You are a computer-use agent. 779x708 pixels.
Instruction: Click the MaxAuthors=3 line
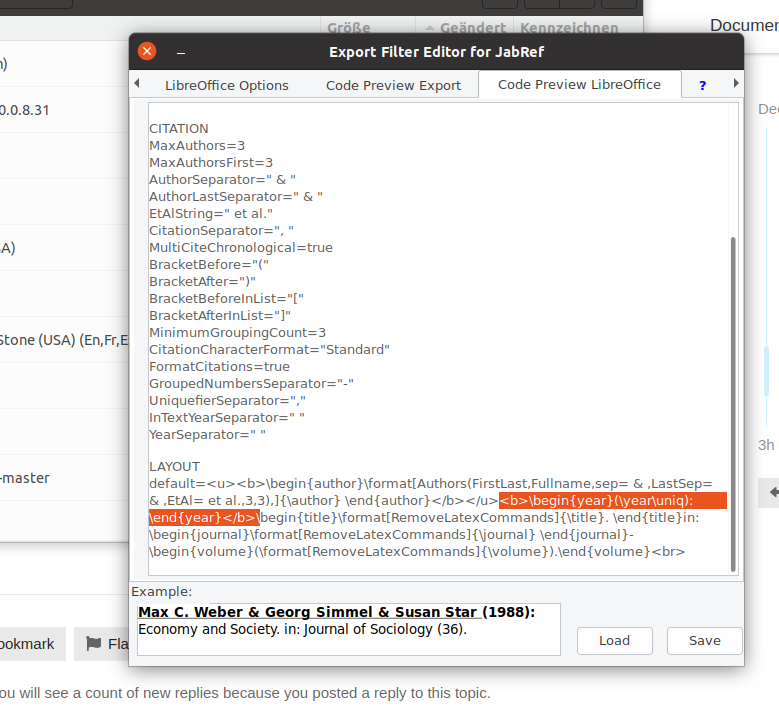tap(197, 146)
